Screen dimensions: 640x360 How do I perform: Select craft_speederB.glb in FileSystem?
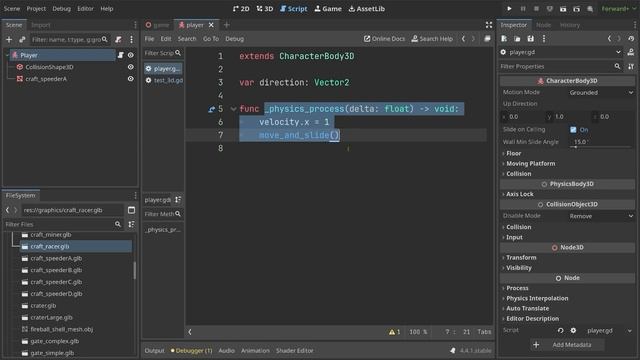coord(56,270)
